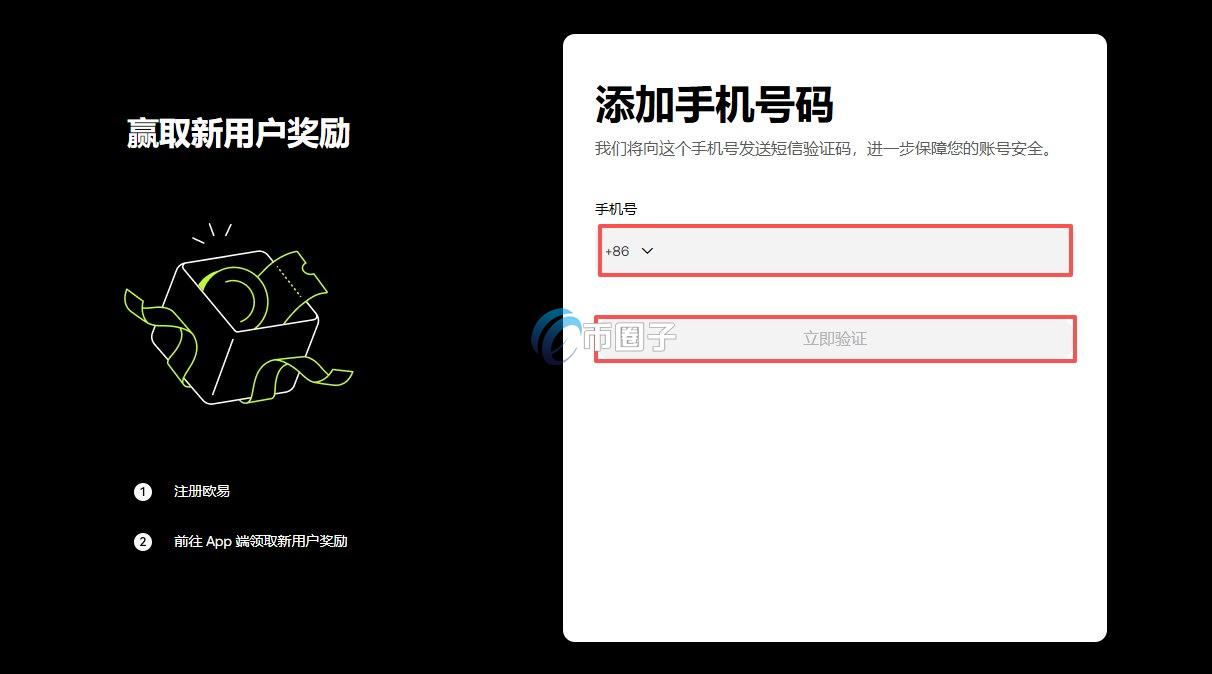This screenshot has width=1212, height=674.
Task: Click the 赢取新用户奖励 heading text
Action: click(237, 135)
